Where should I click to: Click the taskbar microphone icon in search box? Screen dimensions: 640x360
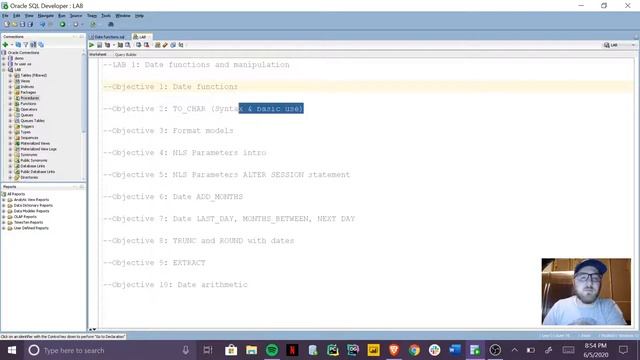pyautogui.click(x=186, y=350)
